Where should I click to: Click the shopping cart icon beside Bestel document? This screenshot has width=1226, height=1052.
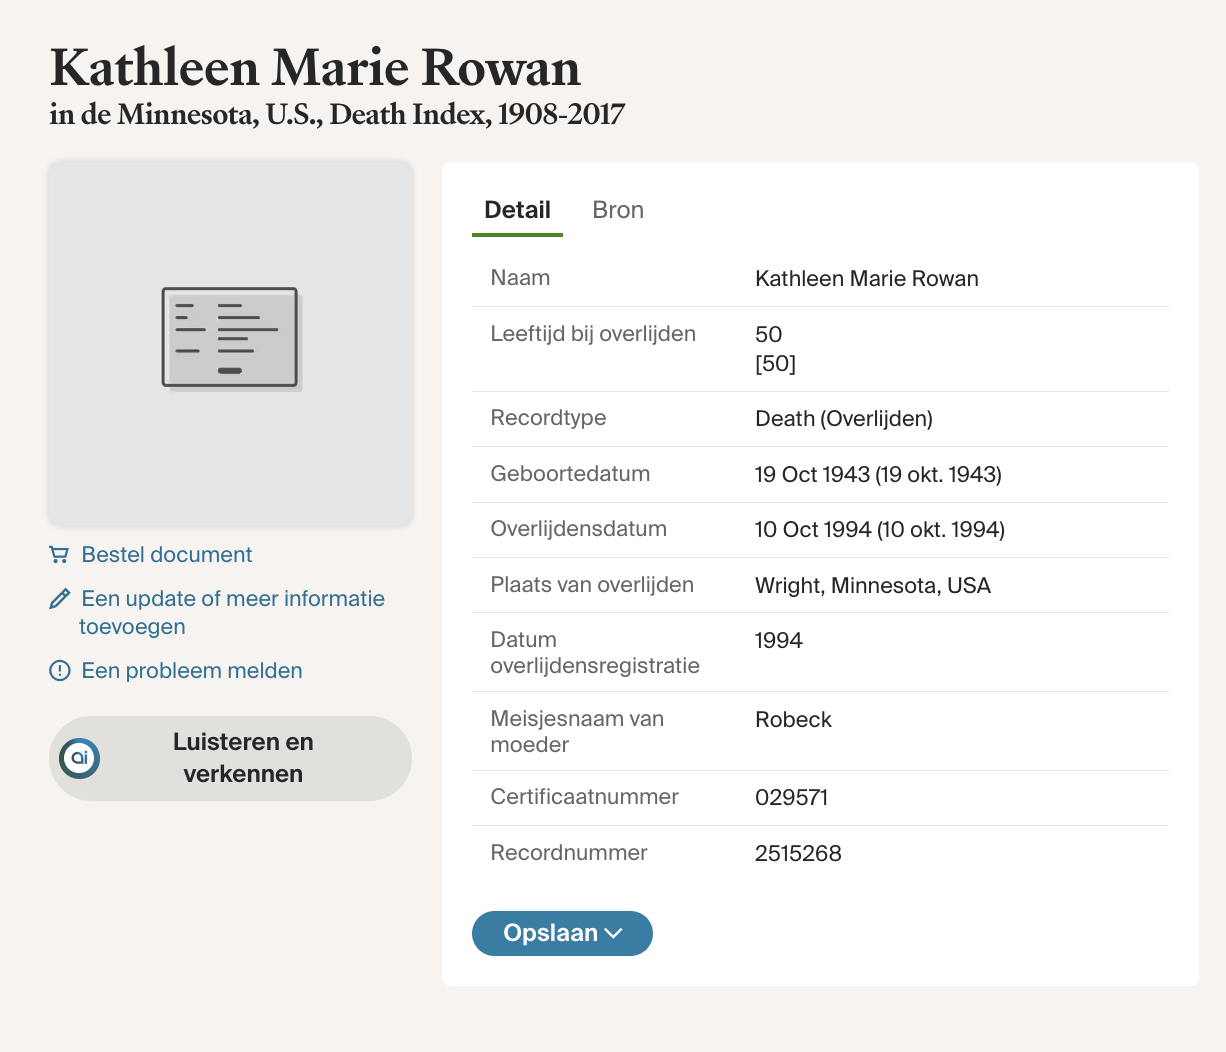(59, 554)
